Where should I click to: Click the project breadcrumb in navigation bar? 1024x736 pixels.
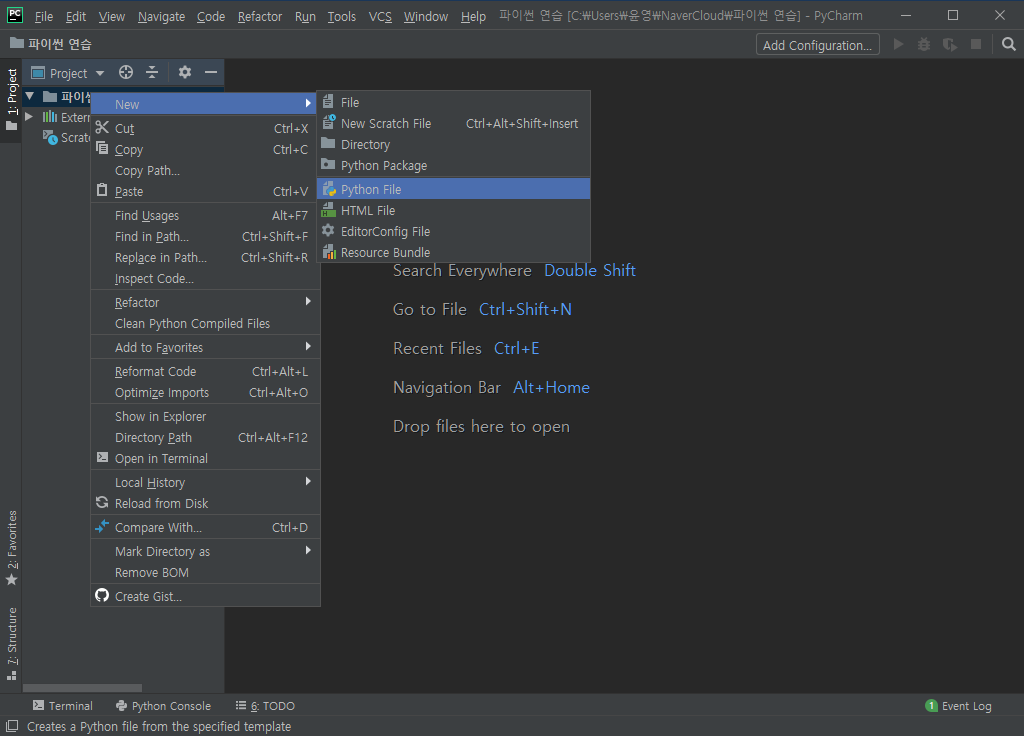coord(50,44)
